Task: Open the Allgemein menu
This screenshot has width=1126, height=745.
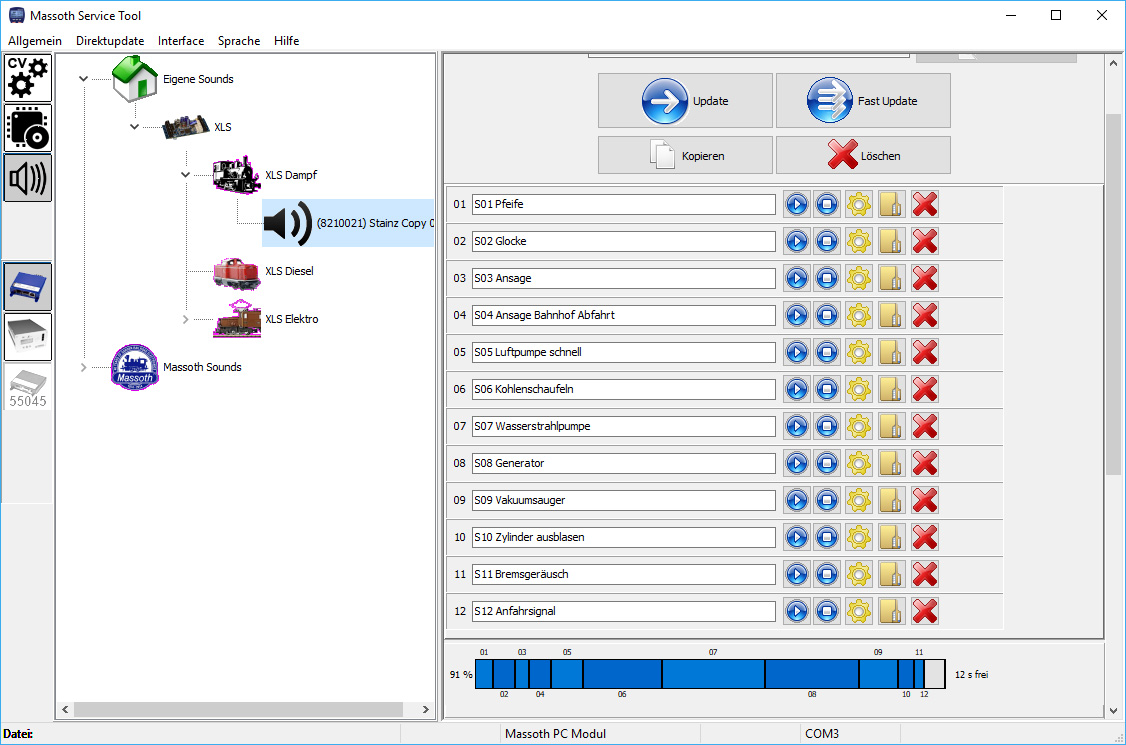Action: [34, 41]
